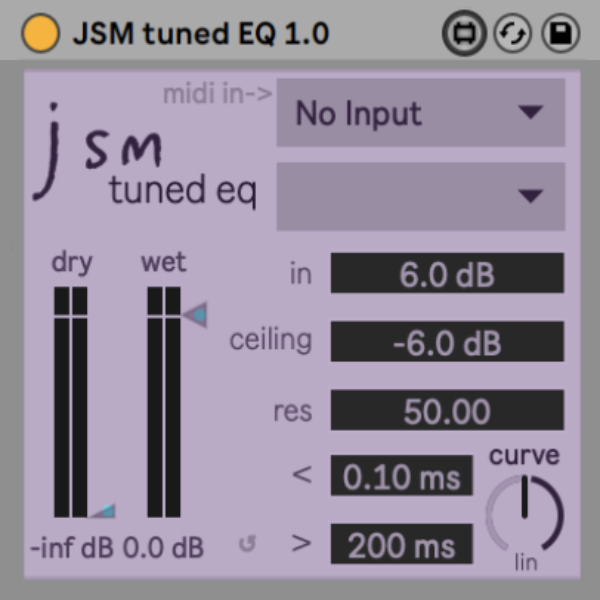
Task: Select the in gain field showing 6.0 dB
Action: point(447,274)
